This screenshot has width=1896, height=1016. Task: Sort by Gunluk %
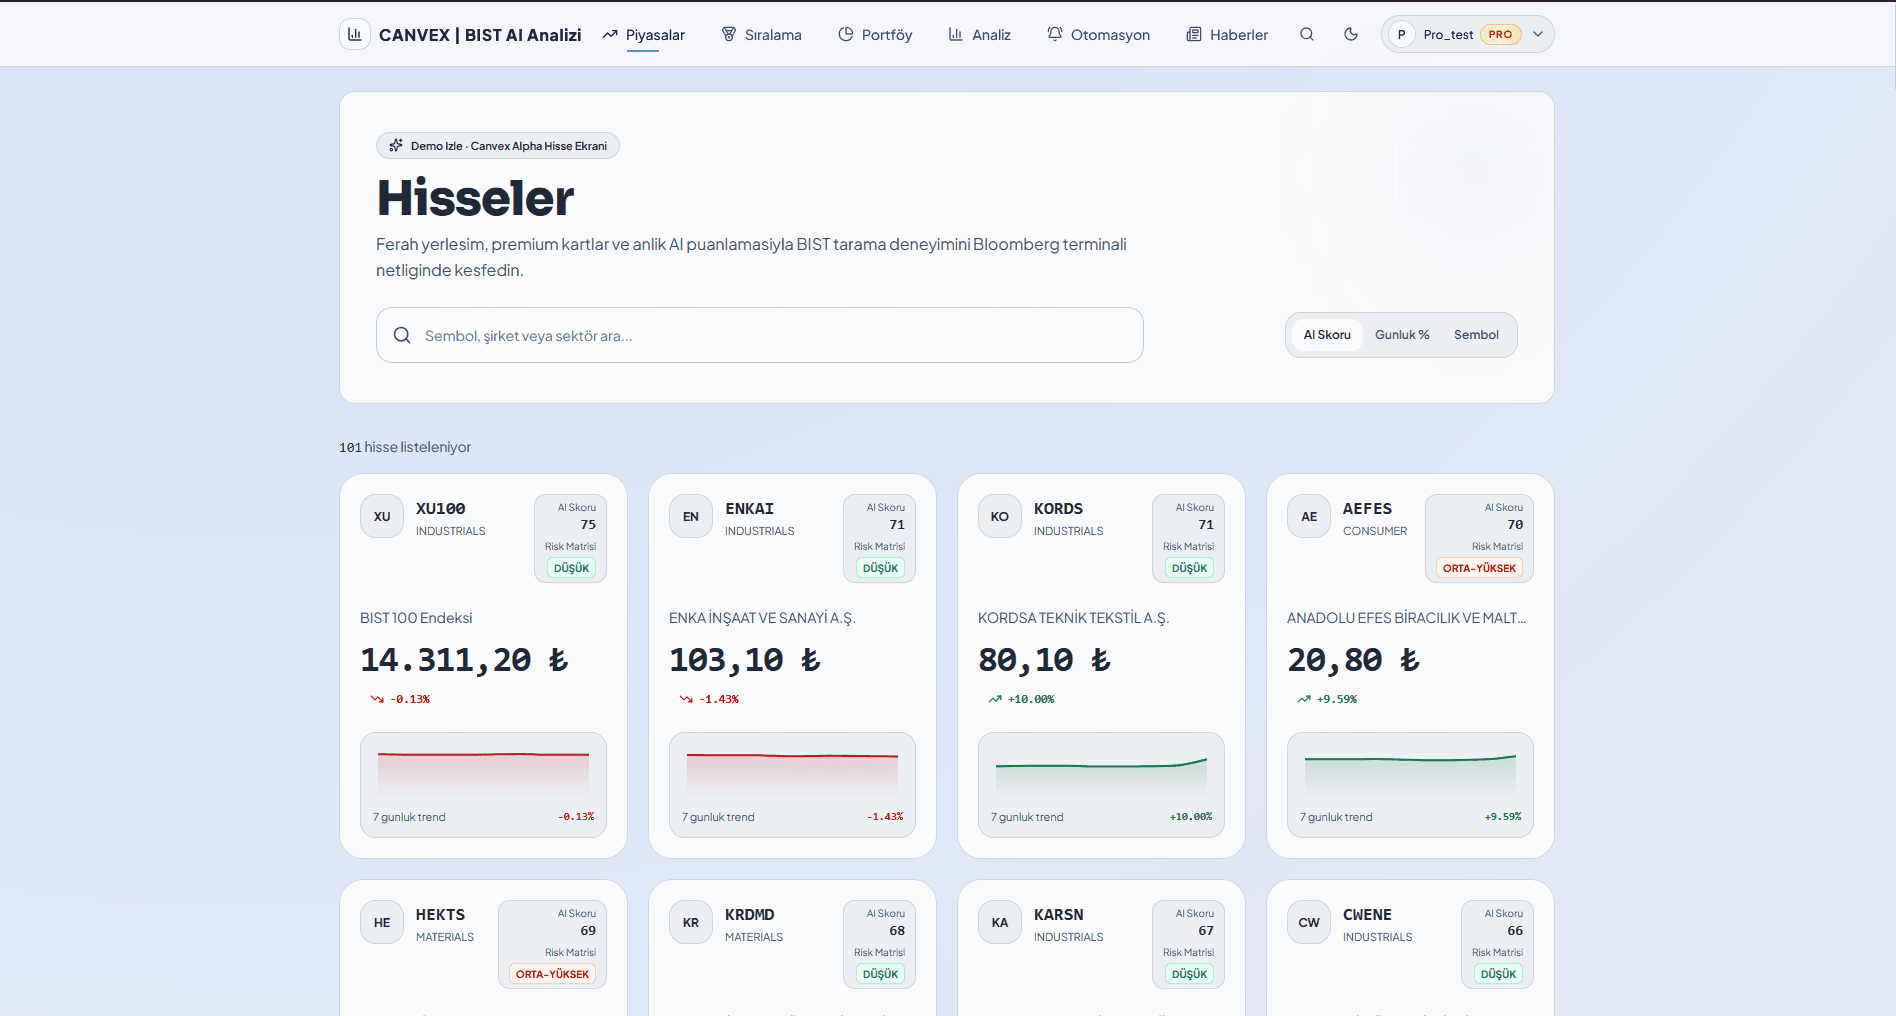click(x=1402, y=335)
